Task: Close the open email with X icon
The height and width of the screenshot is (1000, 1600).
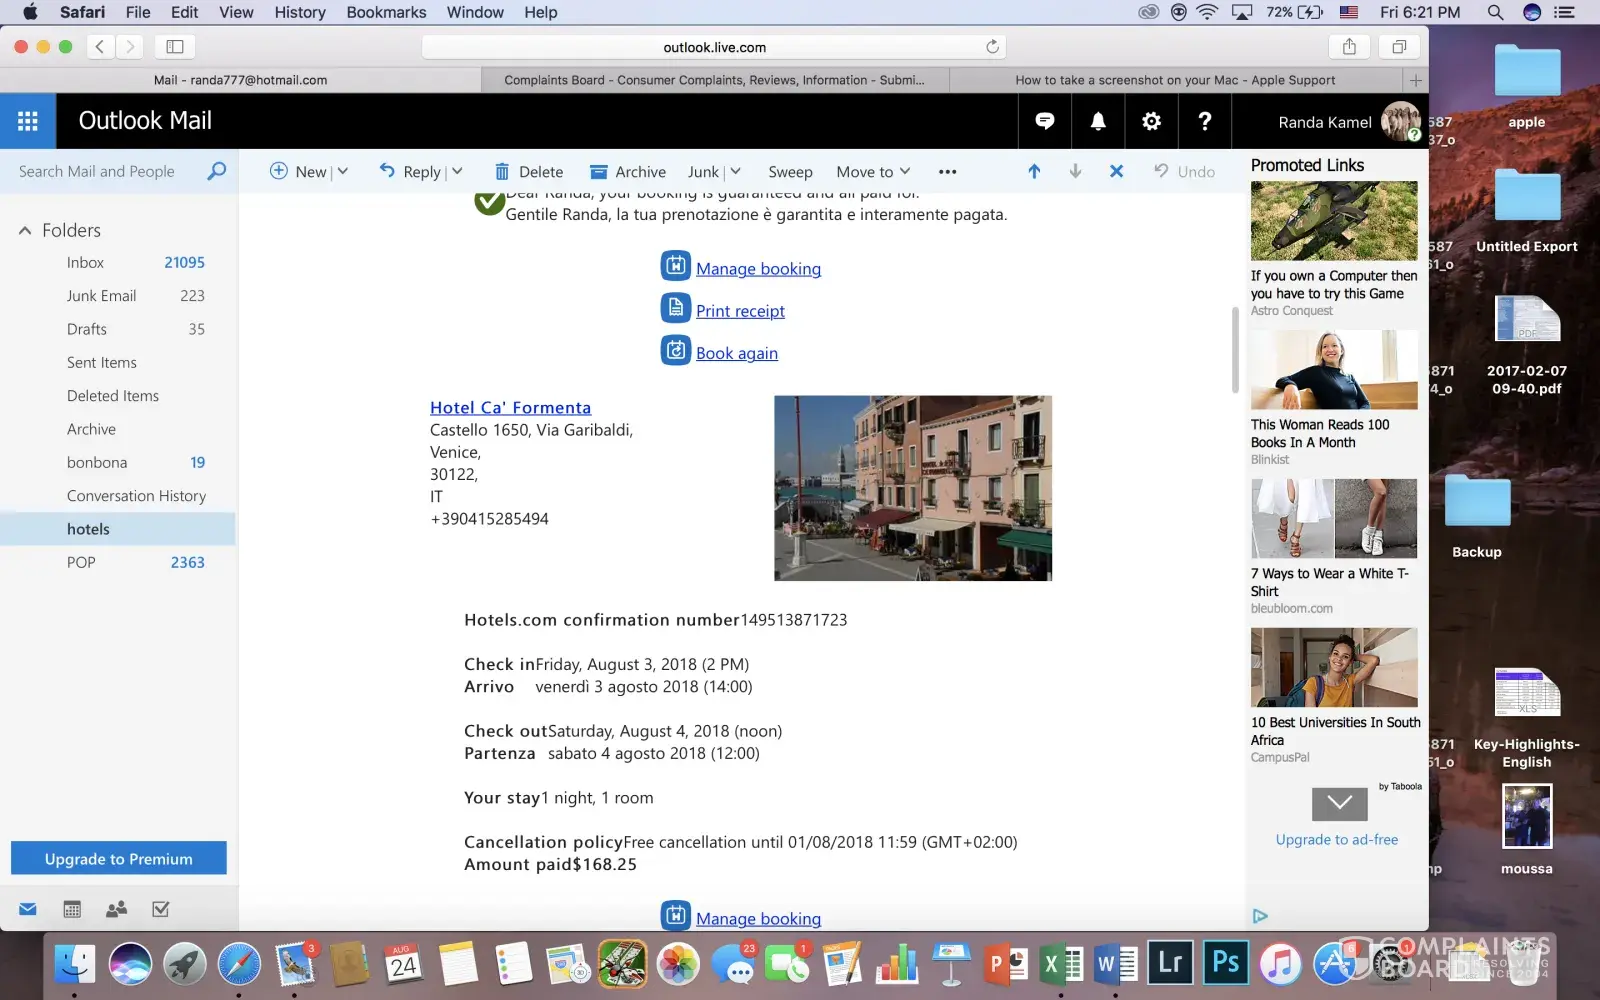Action: (x=1116, y=171)
